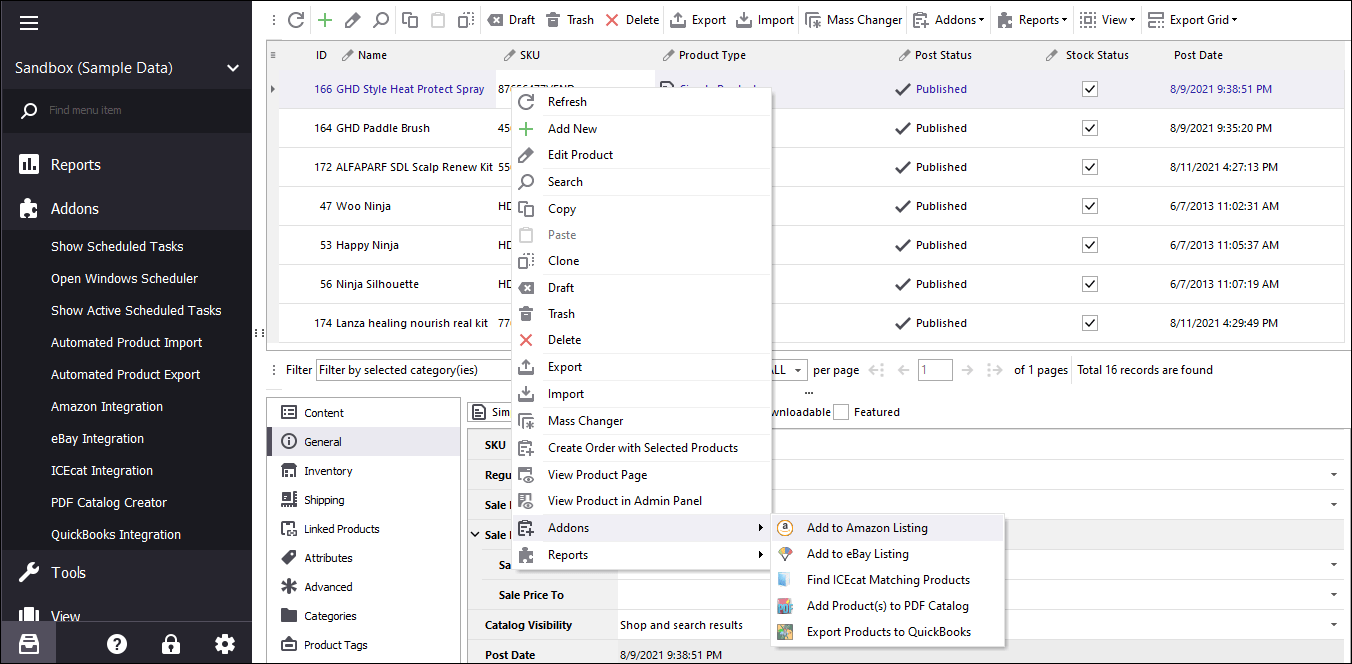Click the help question mark icon
This screenshot has height=664, width=1352.
117,644
